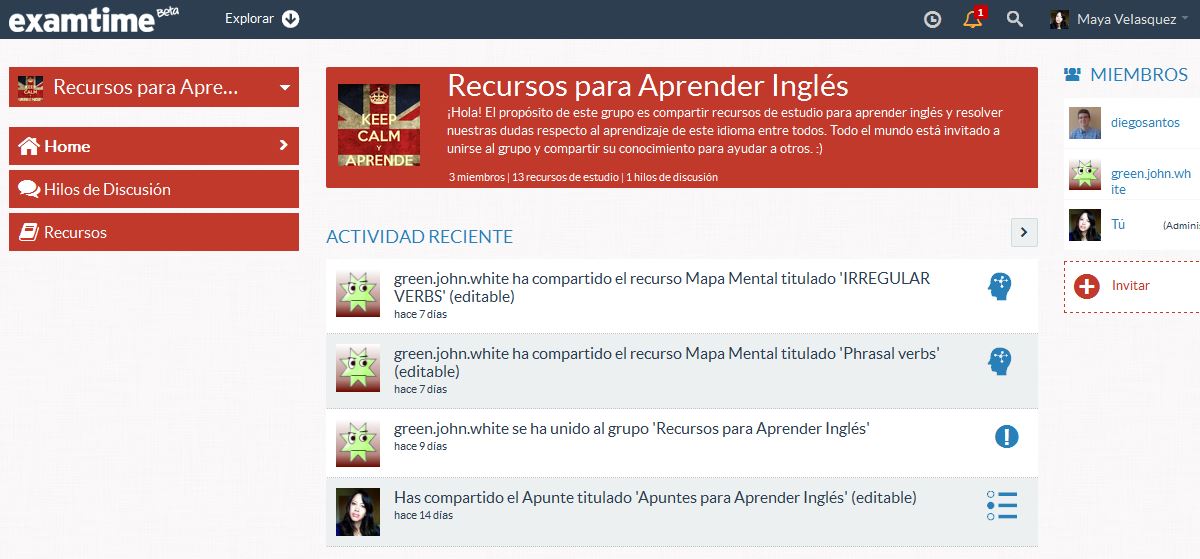Expand the Maya Velasquez user menu
This screenshot has height=559, width=1200.
point(1132,19)
